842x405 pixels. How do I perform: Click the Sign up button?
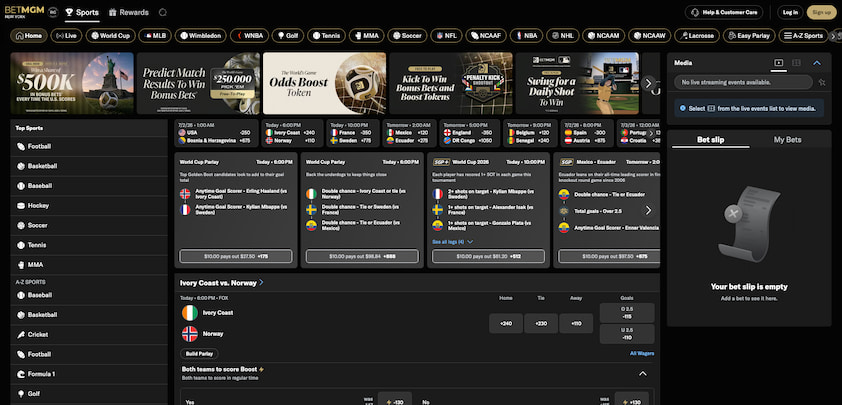pyautogui.click(x=822, y=12)
